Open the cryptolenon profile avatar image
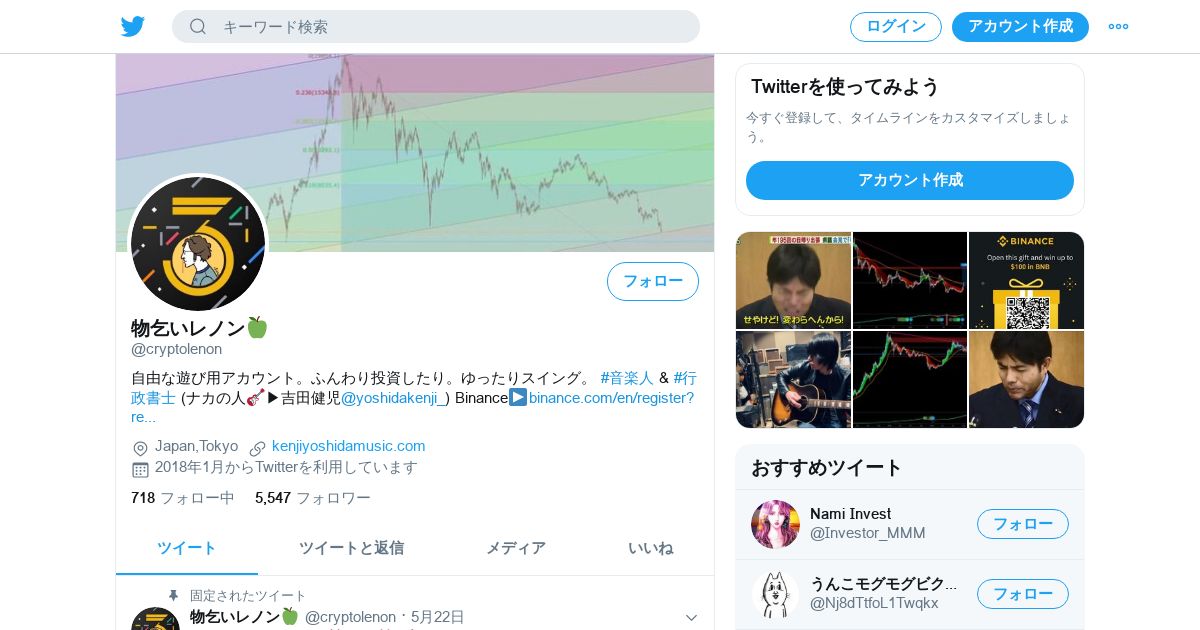Image resolution: width=1200 pixels, height=630 pixels. tap(198, 244)
